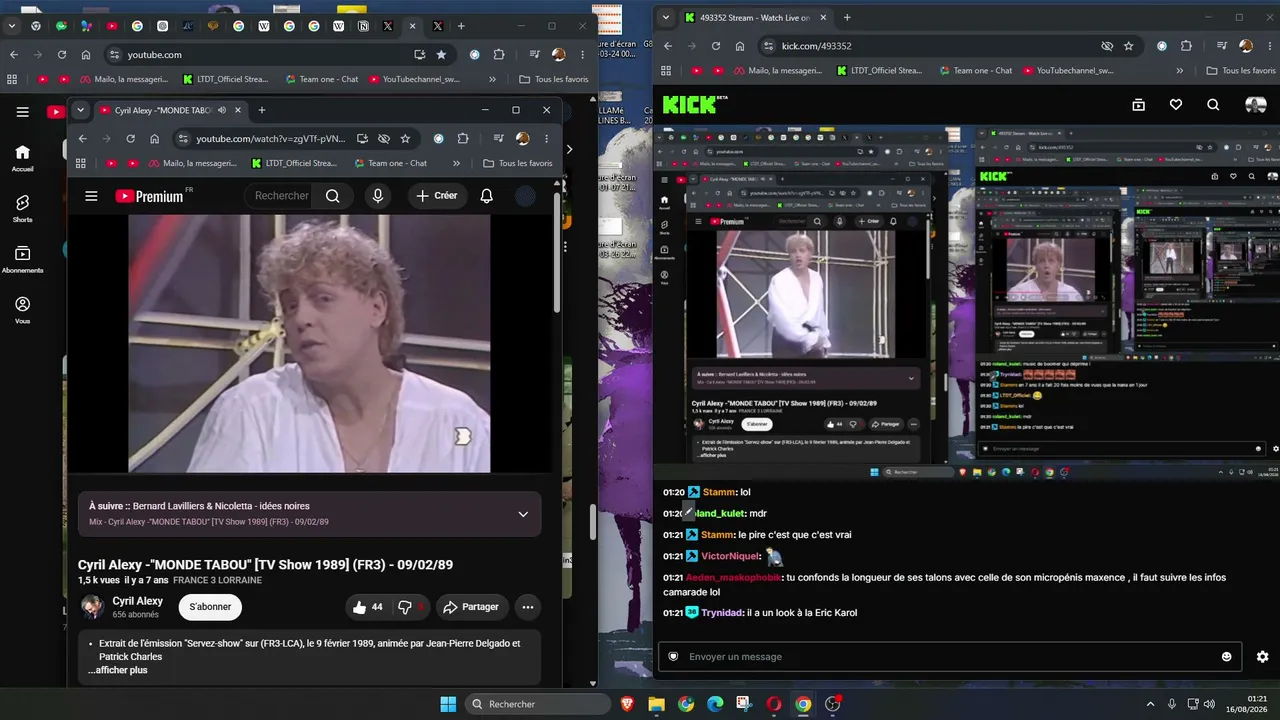Focus the 'Envoyer un message' chat field
The width and height of the screenshot is (1280, 720).
click(950, 656)
